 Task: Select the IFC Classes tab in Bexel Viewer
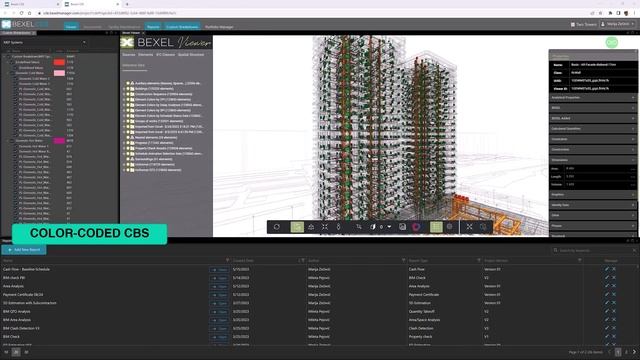pos(165,55)
